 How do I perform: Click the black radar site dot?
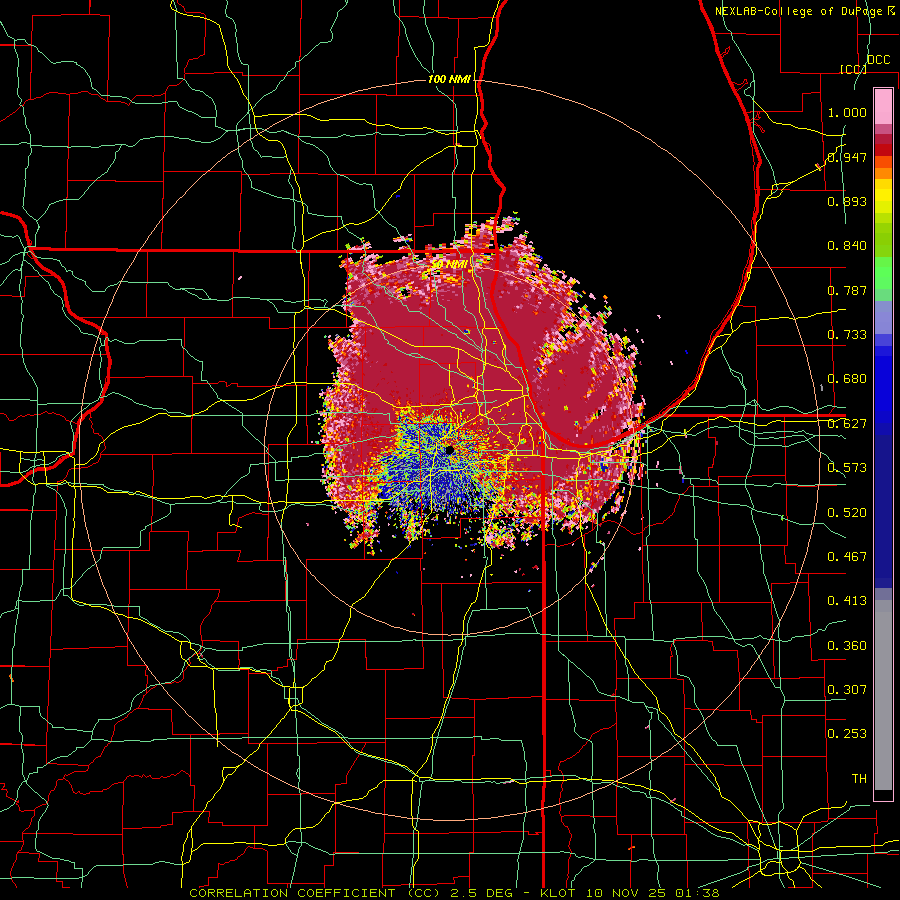tap(449, 451)
